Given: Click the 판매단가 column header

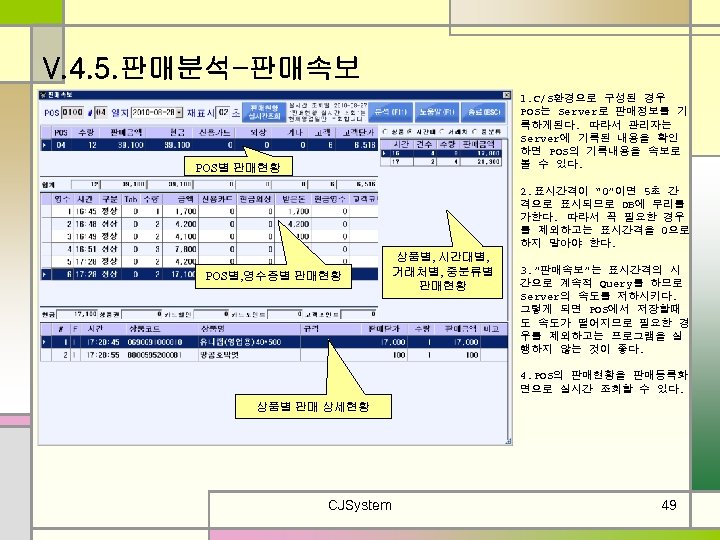Looking at the screenshot, I should click(384, 329).
